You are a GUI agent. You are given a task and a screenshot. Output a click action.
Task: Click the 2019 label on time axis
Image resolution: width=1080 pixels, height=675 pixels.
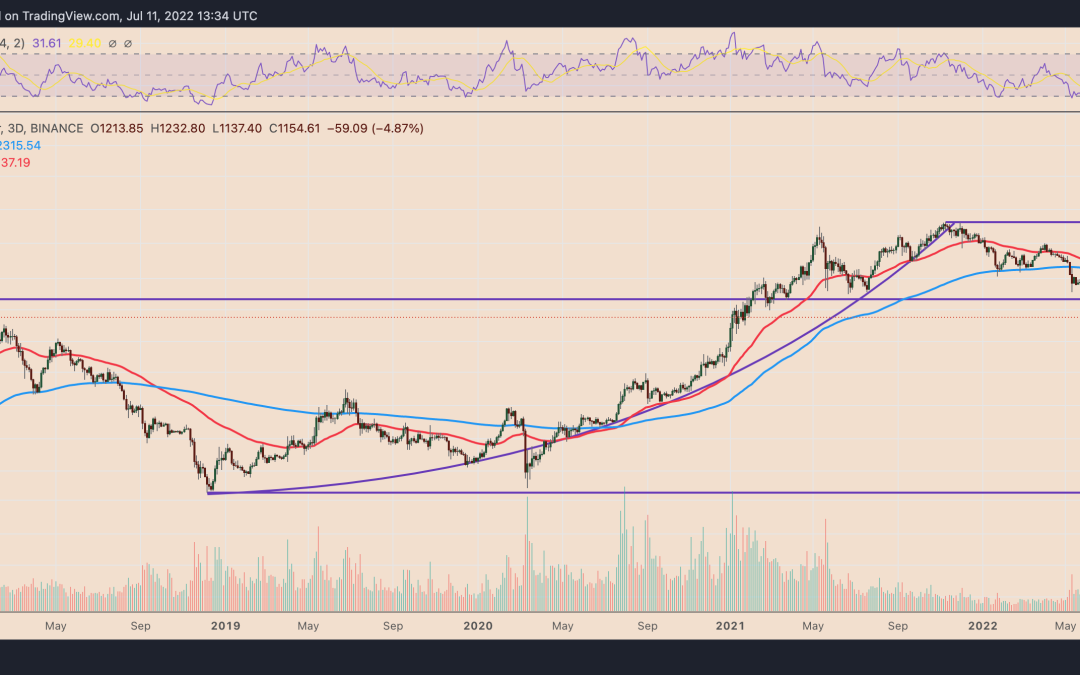pos(225,625)
